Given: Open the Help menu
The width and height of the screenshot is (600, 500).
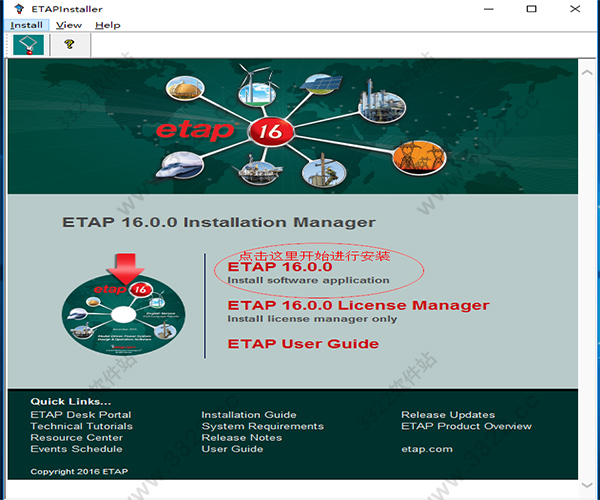Looking at the screenshot, I should pos(108,25).
